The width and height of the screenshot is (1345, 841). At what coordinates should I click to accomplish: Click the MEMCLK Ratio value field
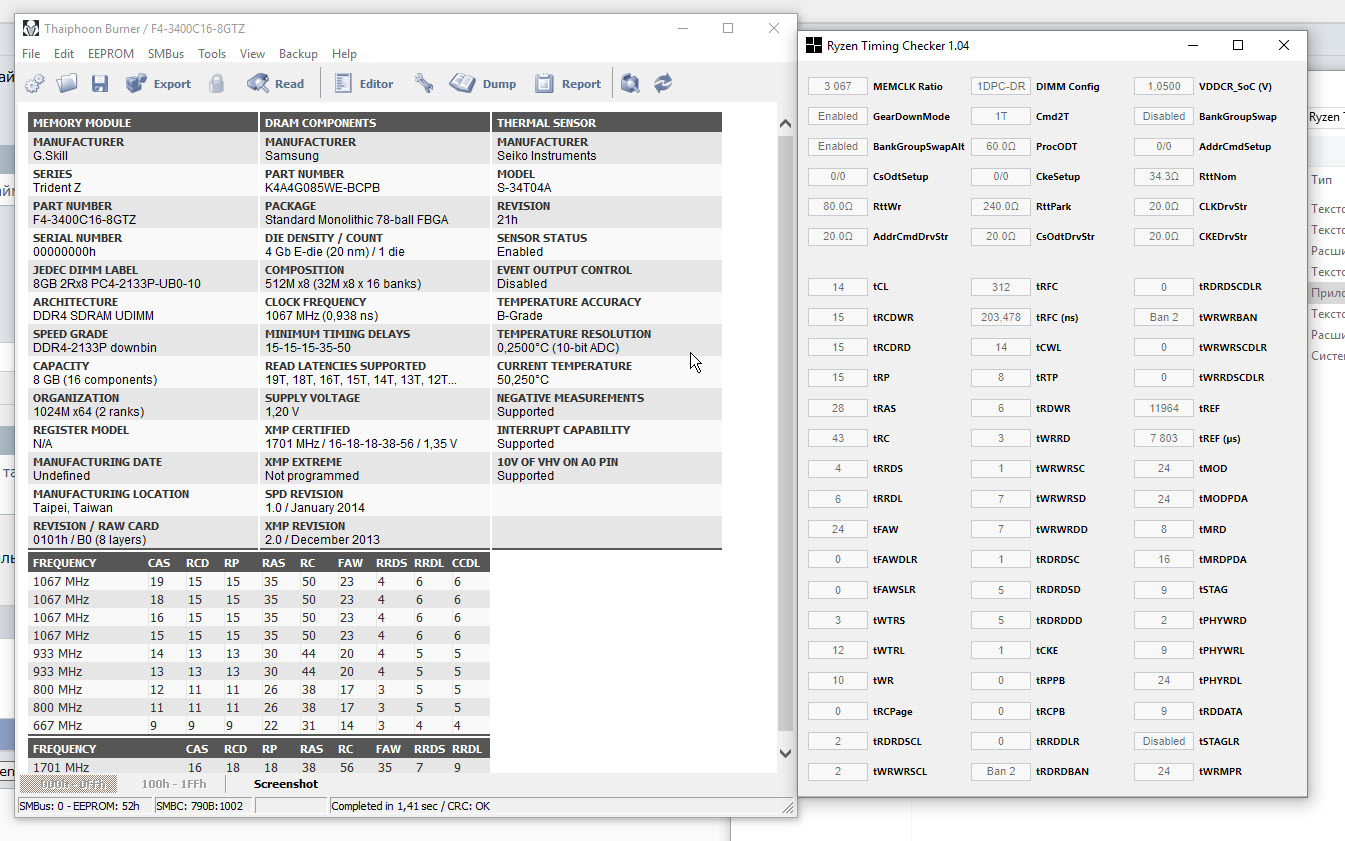(838, 86)
